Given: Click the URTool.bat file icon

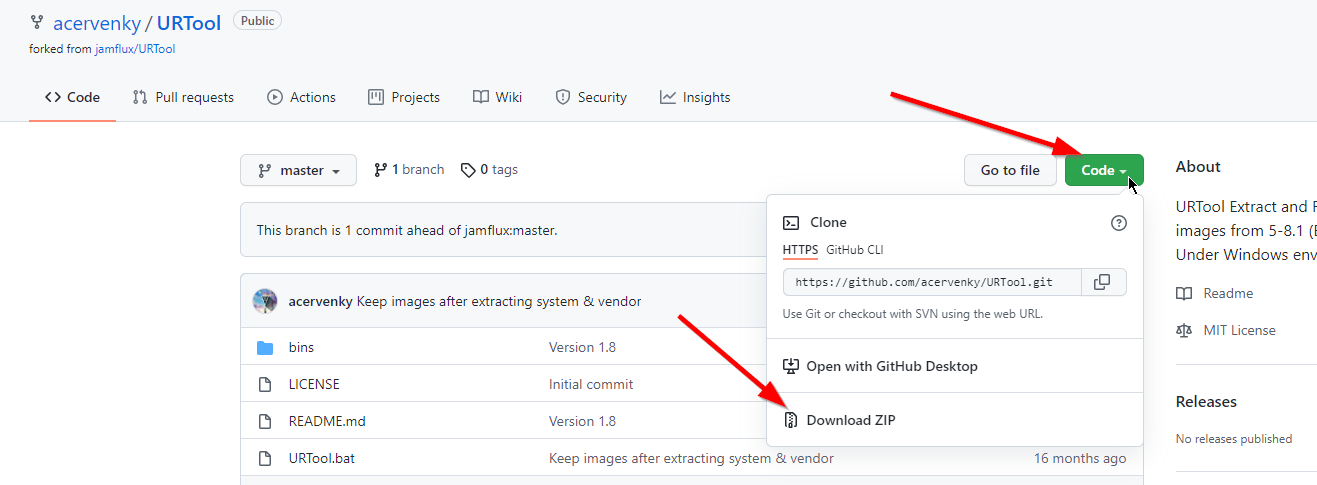Looking at the screenshot, I should click(265, 458).
